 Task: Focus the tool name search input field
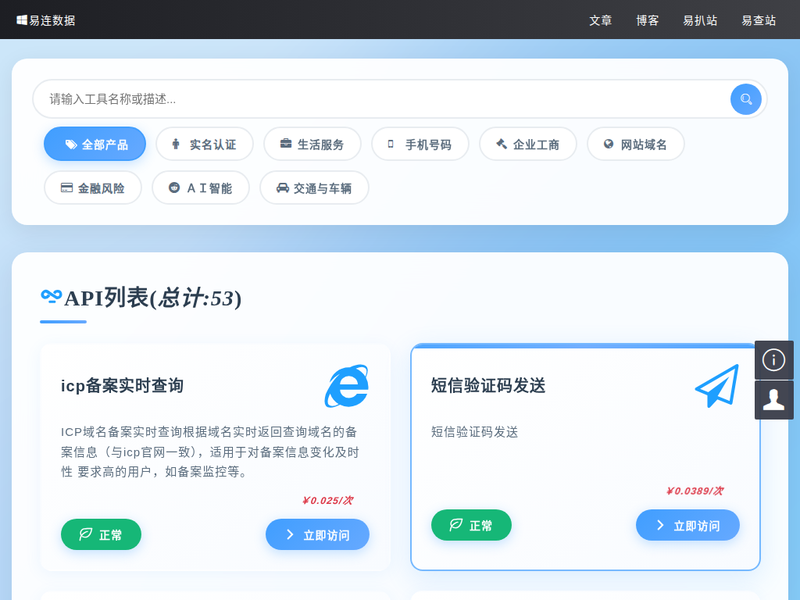point(380,99)
